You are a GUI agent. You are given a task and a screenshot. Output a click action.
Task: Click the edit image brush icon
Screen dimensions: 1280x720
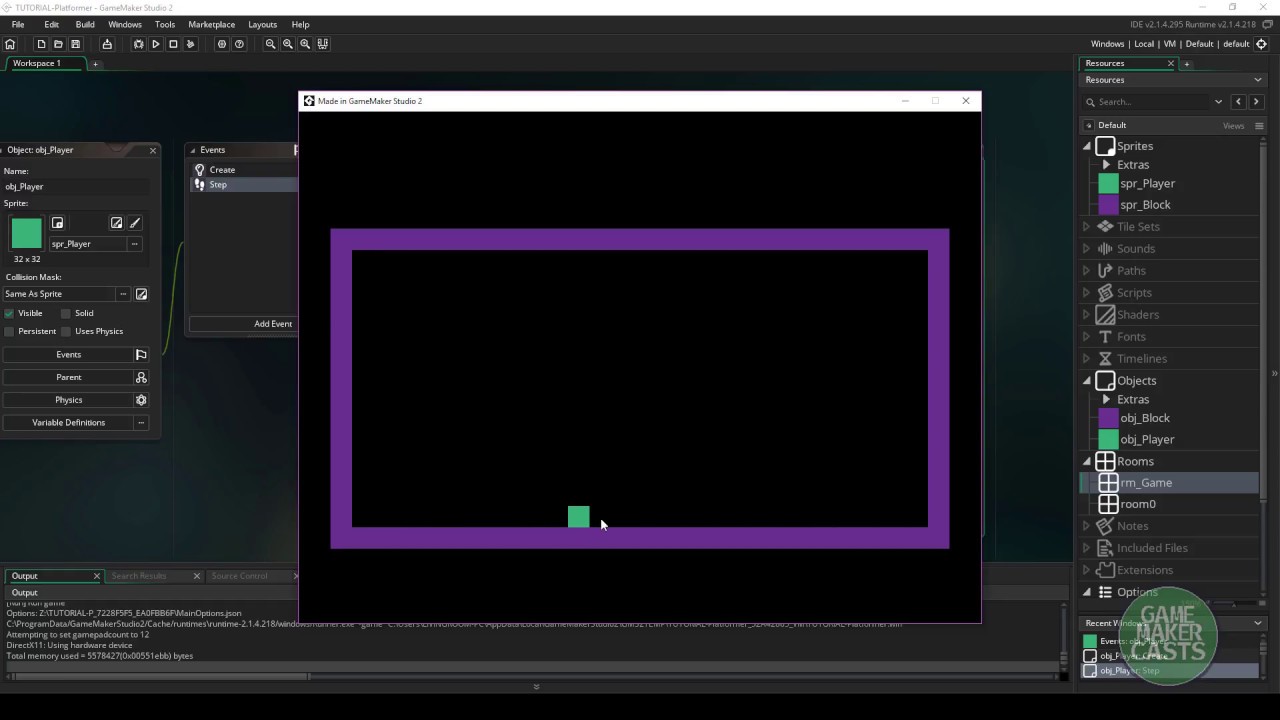click(135, 223)
